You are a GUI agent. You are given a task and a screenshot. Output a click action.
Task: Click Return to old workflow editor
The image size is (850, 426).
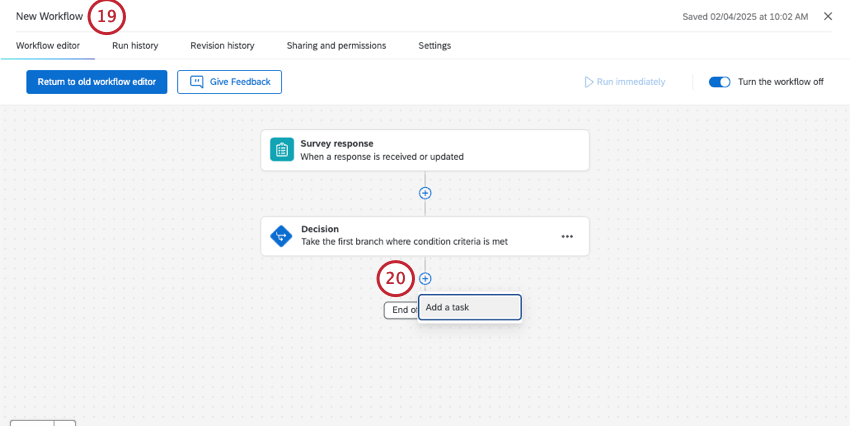97,82
